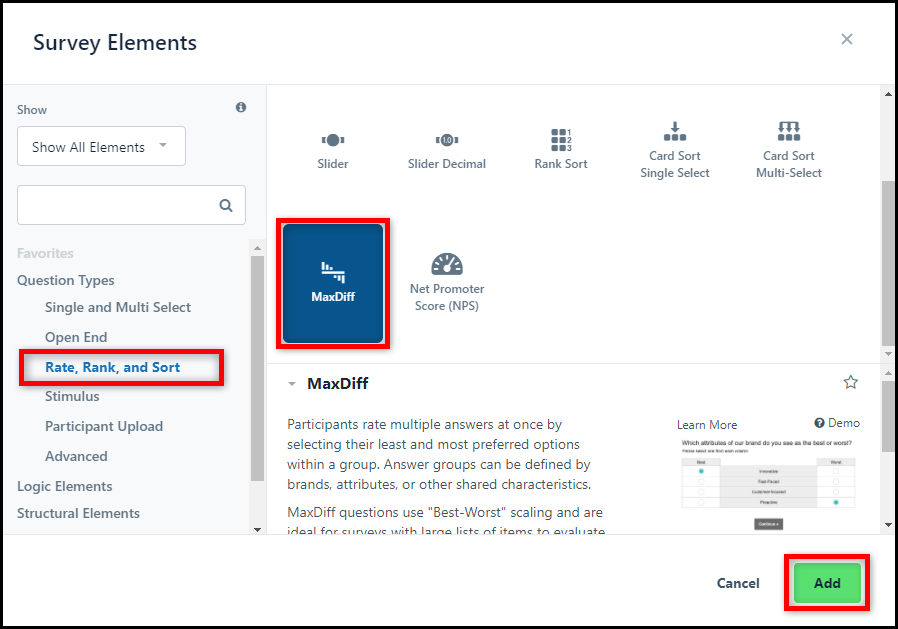Click the search magnifier icon
This screenshot has height=629, width=898.
(x=226, y=205)
